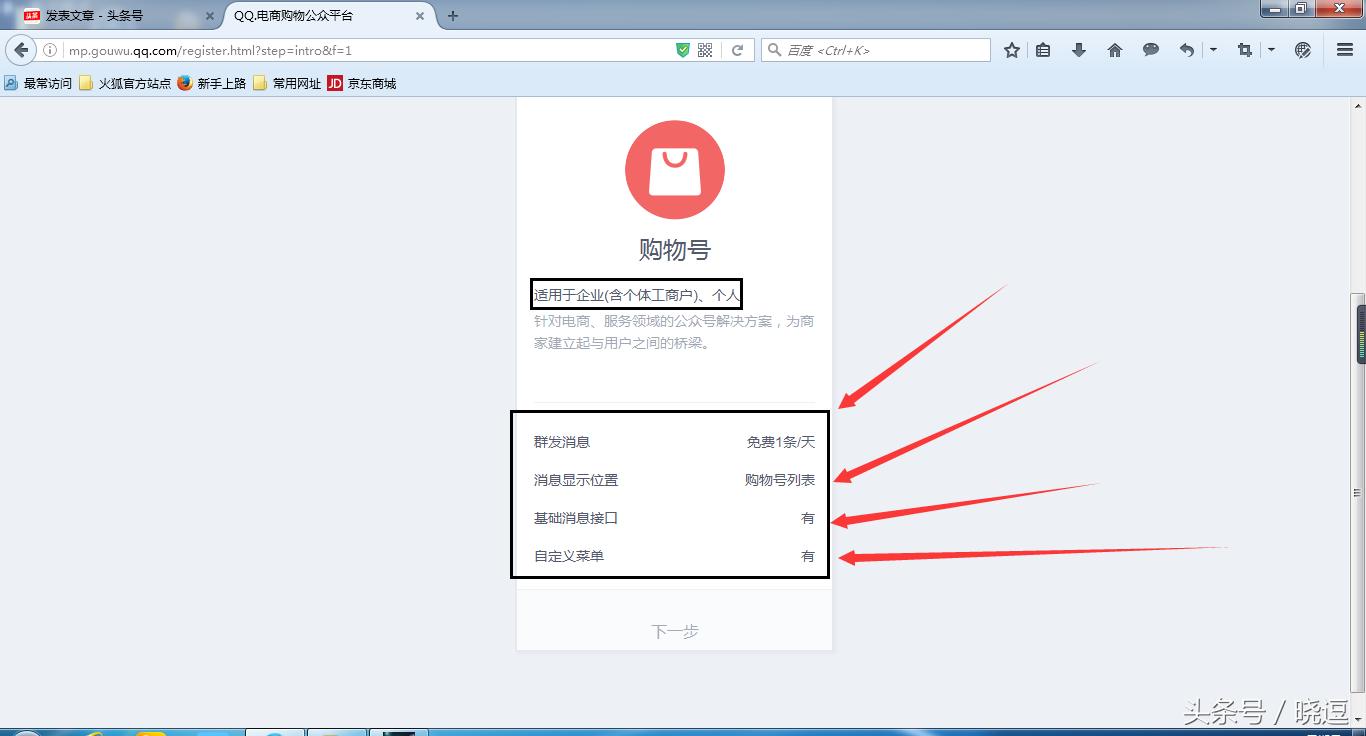The width and height of the screenshot is (1366, 736).
Task: Open a new browser tab with the plus button
Action: coord(454,16)
